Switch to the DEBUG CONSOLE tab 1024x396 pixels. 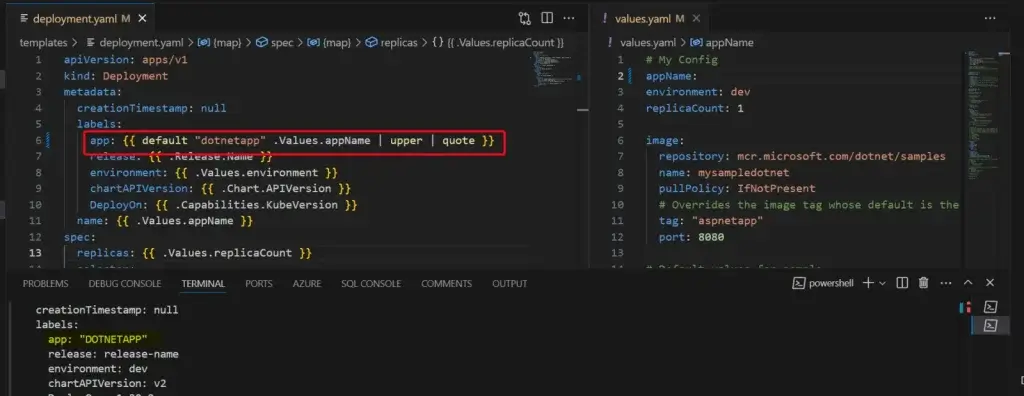pos(125,284)
